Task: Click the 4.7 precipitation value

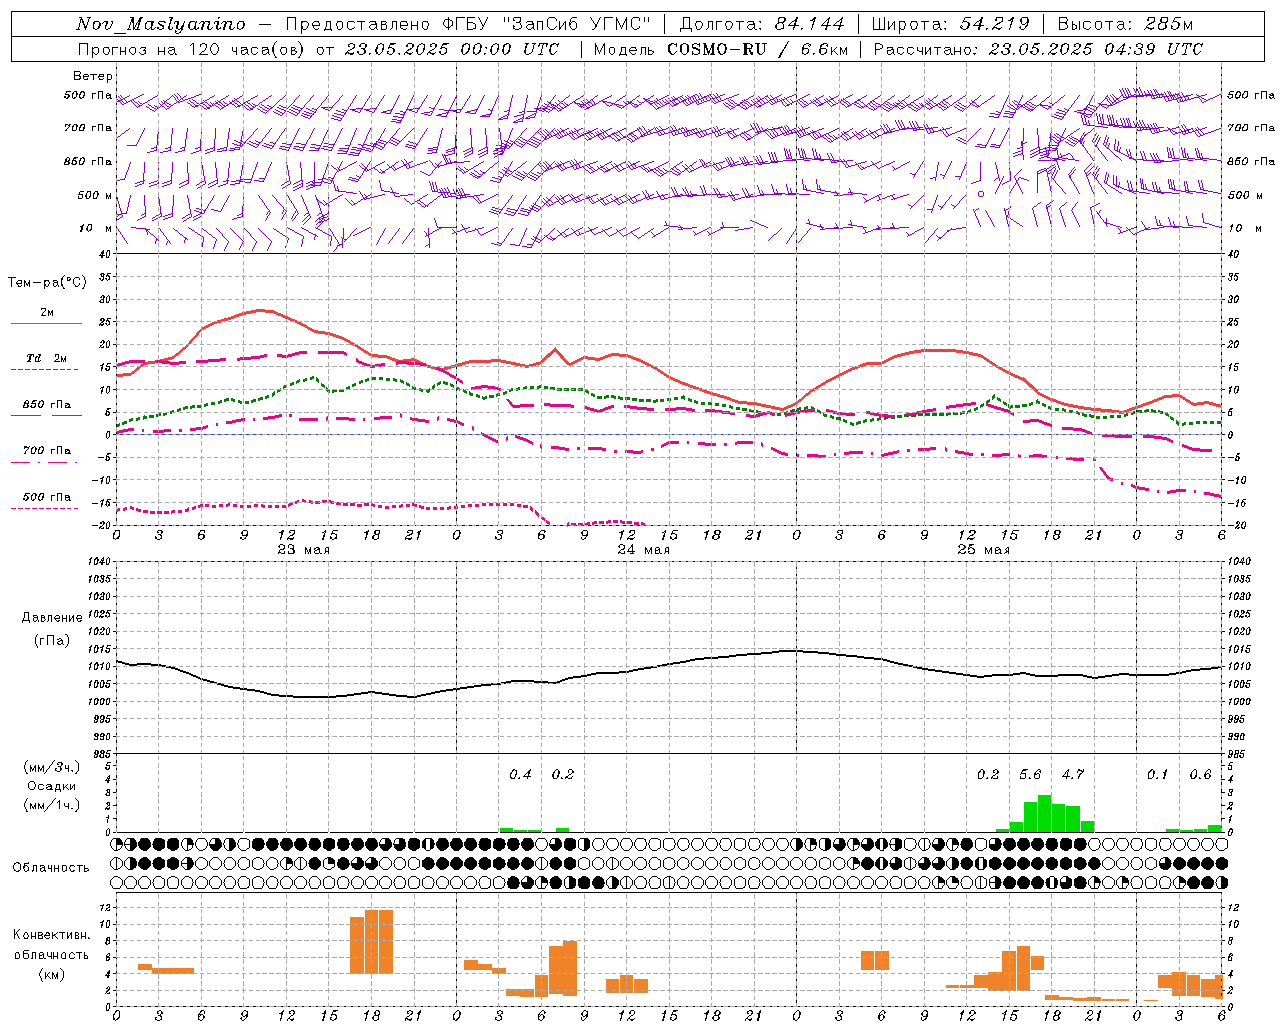Action: [x=1073, y=775]
